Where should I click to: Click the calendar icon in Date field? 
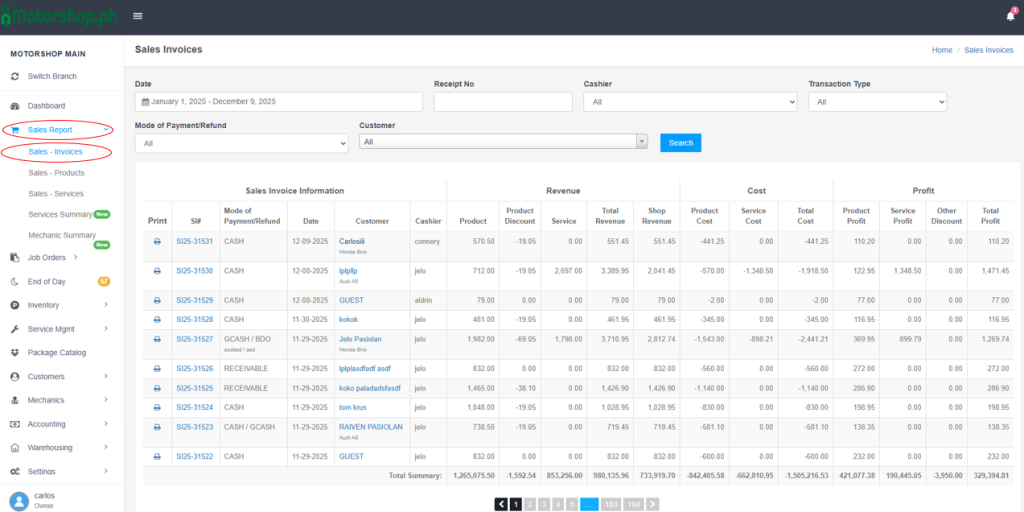[x=146, y=102]
